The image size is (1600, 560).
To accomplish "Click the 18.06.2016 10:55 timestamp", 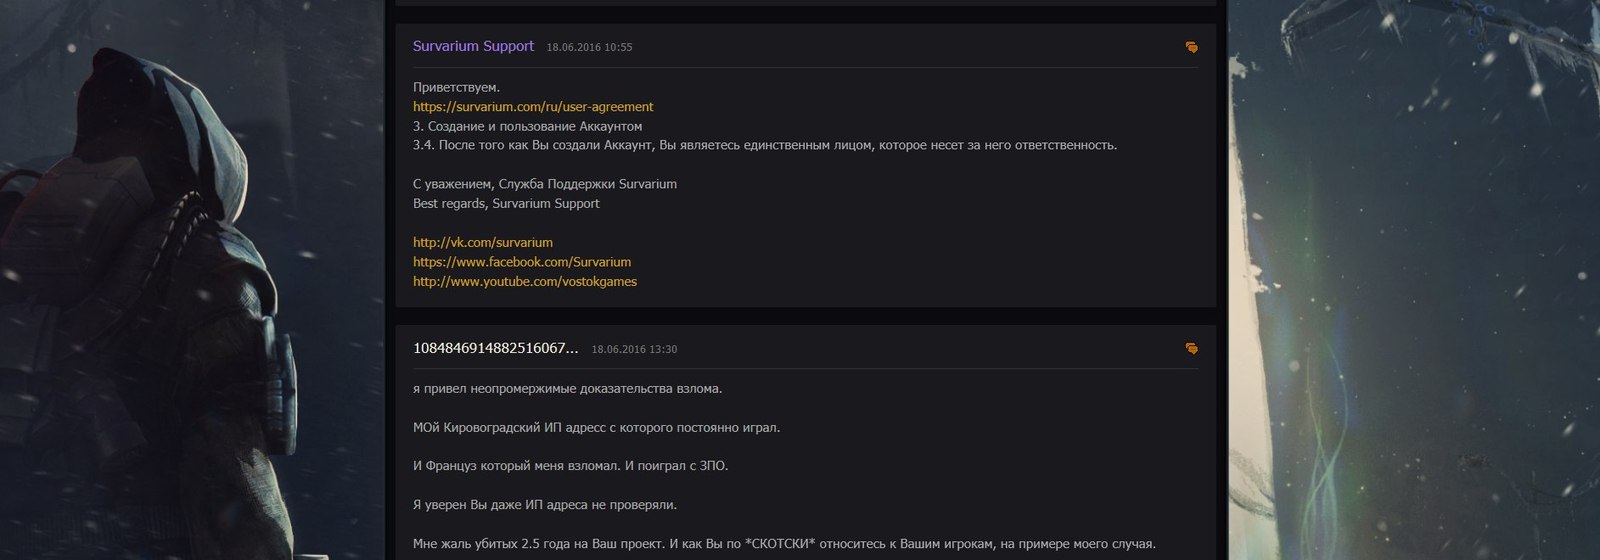I will tap(589, 48).
